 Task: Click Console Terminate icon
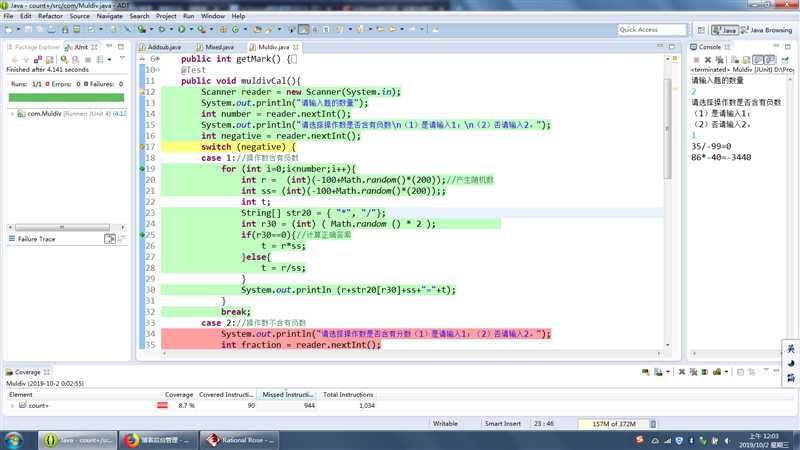point(696,60)
